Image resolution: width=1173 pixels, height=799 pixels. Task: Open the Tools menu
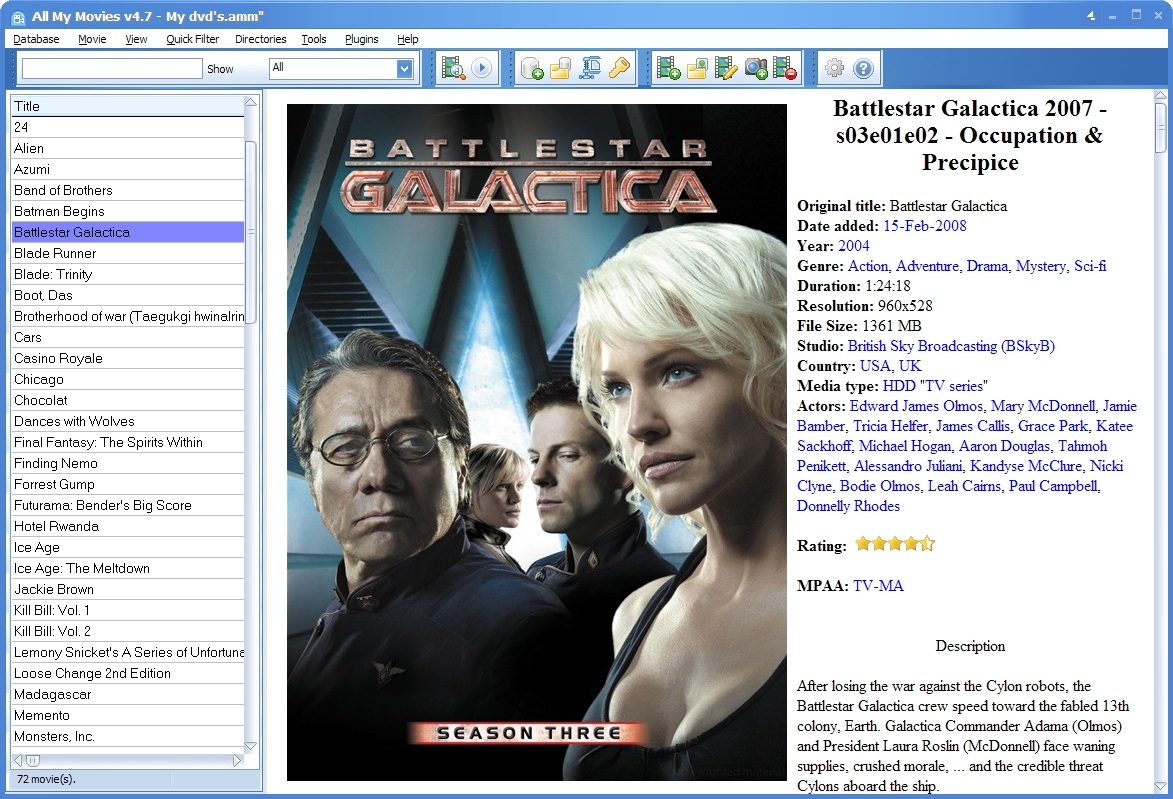tap(313, 39)
